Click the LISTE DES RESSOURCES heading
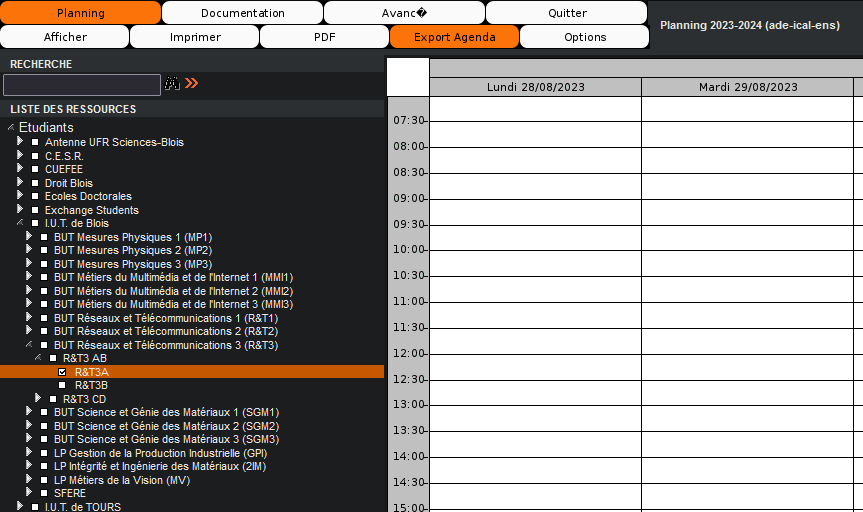Screen dimensions: 863x512 (x=73, y=109)
